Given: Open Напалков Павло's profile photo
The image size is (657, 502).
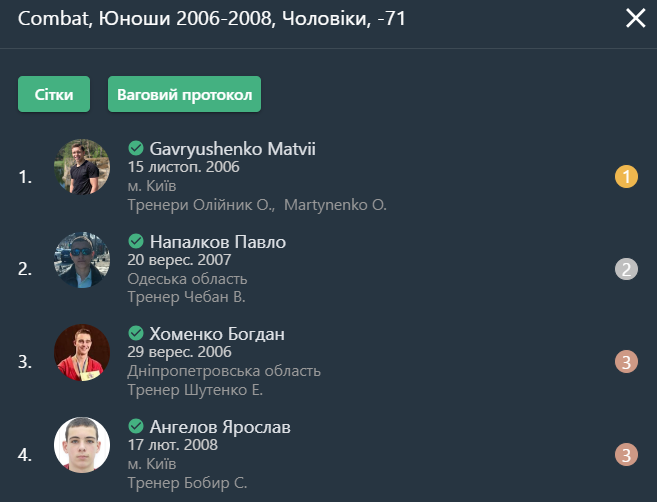Looking at the screenshot, I should tap(82, 260).
